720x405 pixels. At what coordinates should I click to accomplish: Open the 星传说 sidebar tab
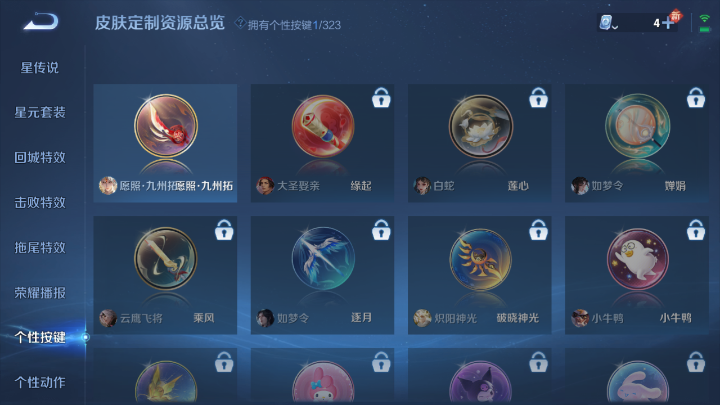39,68
